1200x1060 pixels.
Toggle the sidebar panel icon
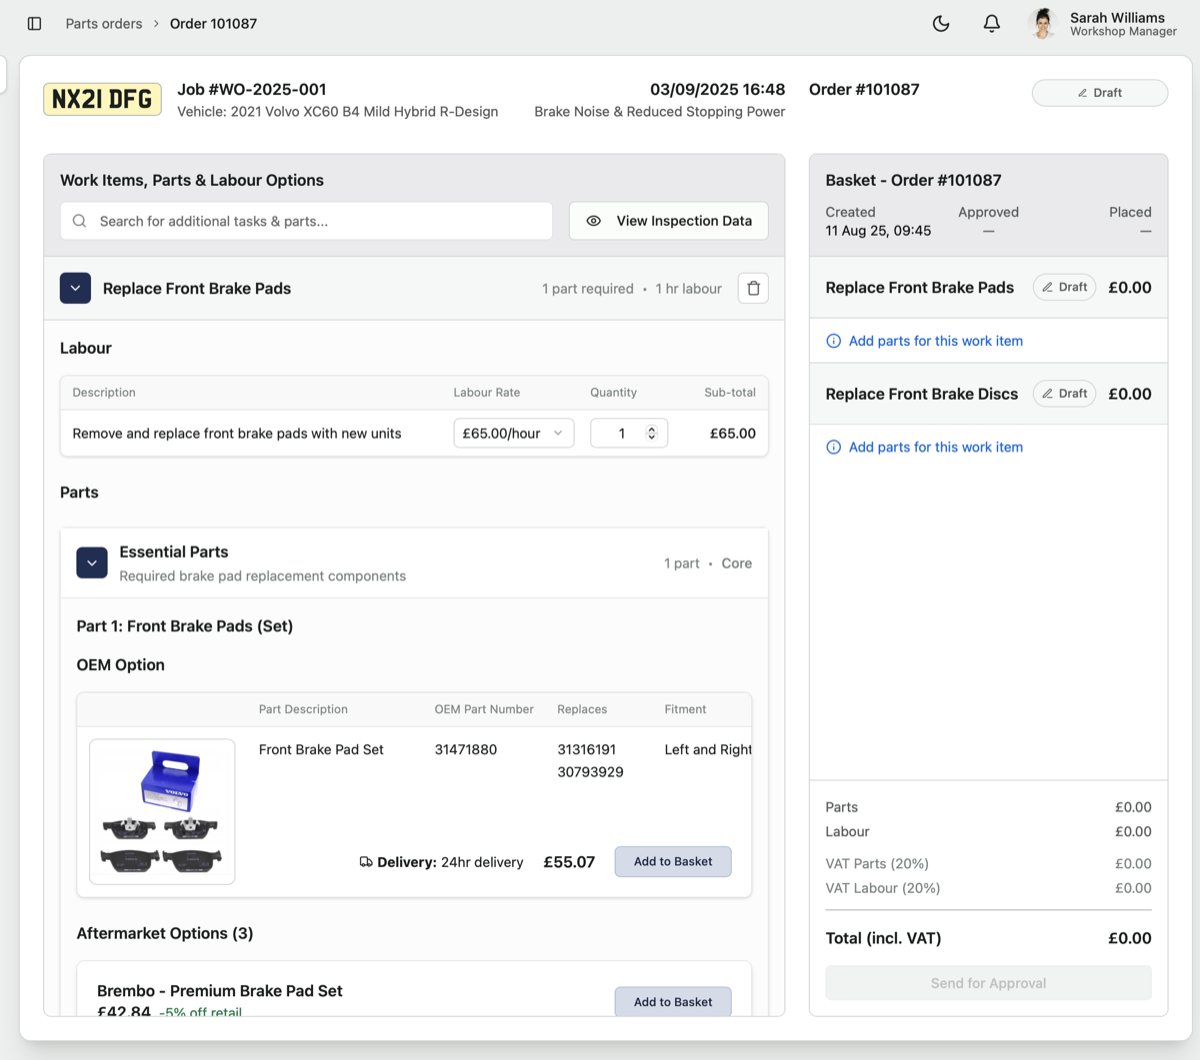click(35, 24)
